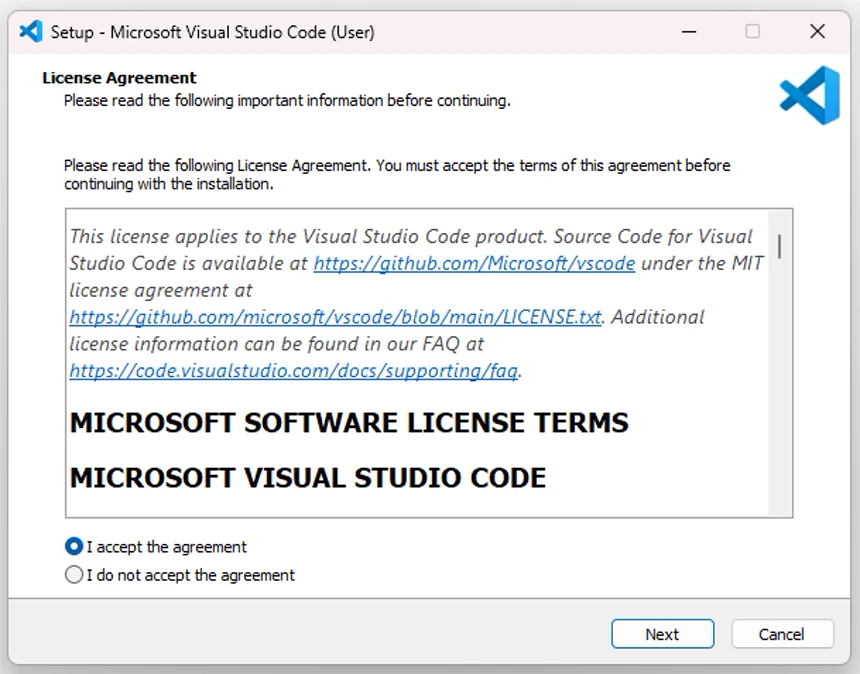Viewport: 860px width, 674px height.
Task: Open the github.com/Microsoft/vscode link
Action: (474, 263)
